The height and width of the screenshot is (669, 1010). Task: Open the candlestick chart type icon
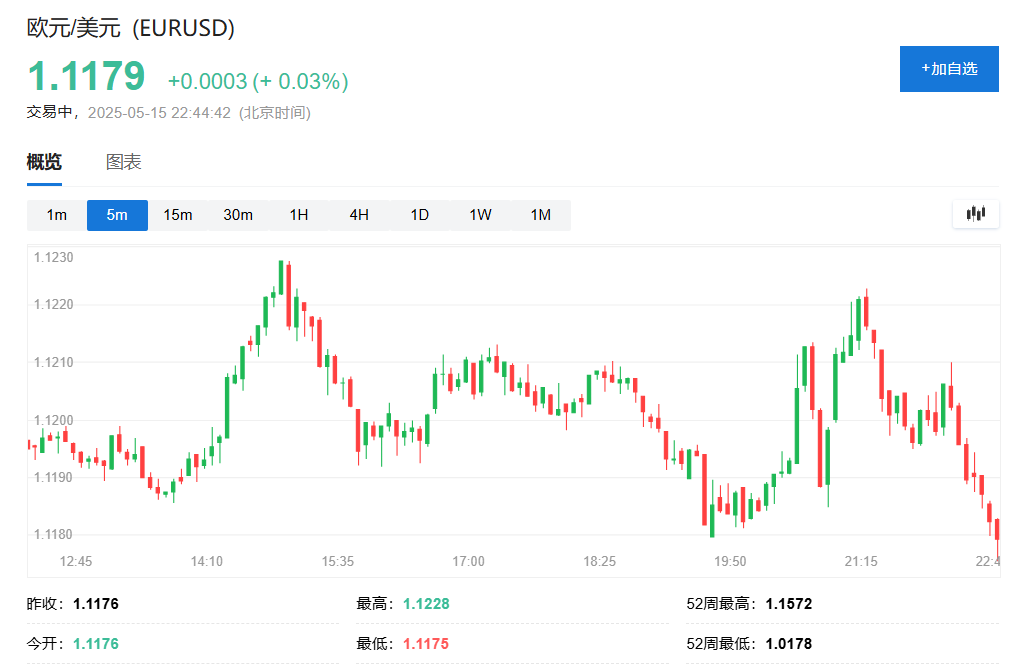976,214
